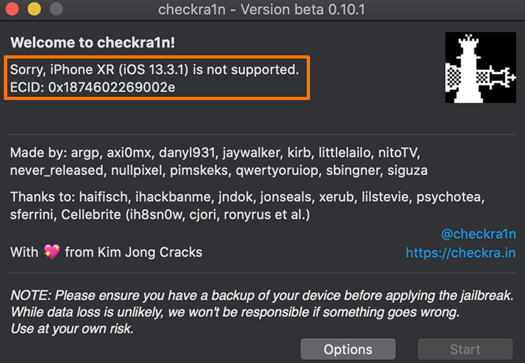Click the disabled Start button

coord(465,349)
